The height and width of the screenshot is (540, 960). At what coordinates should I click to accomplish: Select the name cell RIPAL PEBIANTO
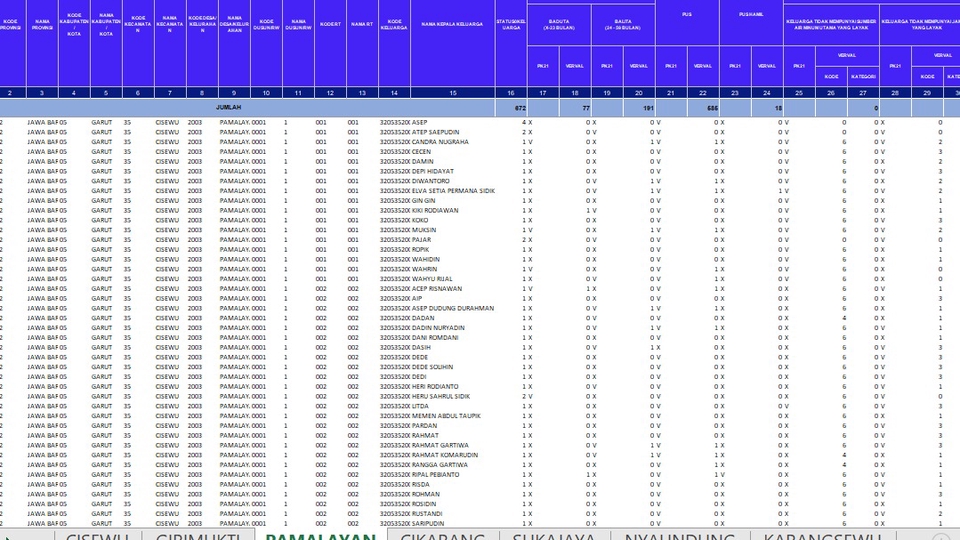tap(435, 475)
